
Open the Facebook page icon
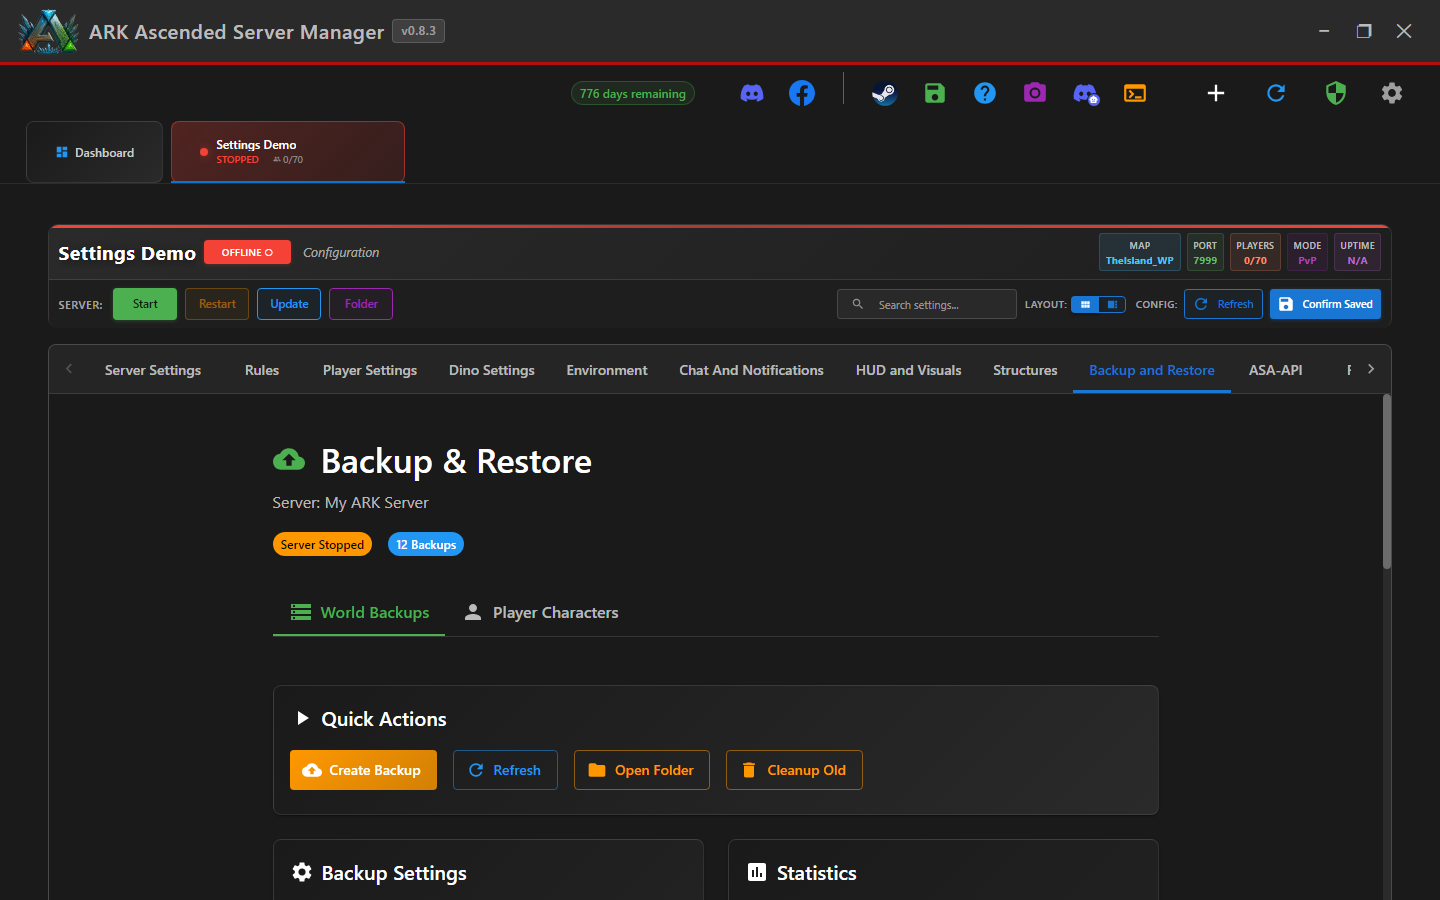coord(802,93)
